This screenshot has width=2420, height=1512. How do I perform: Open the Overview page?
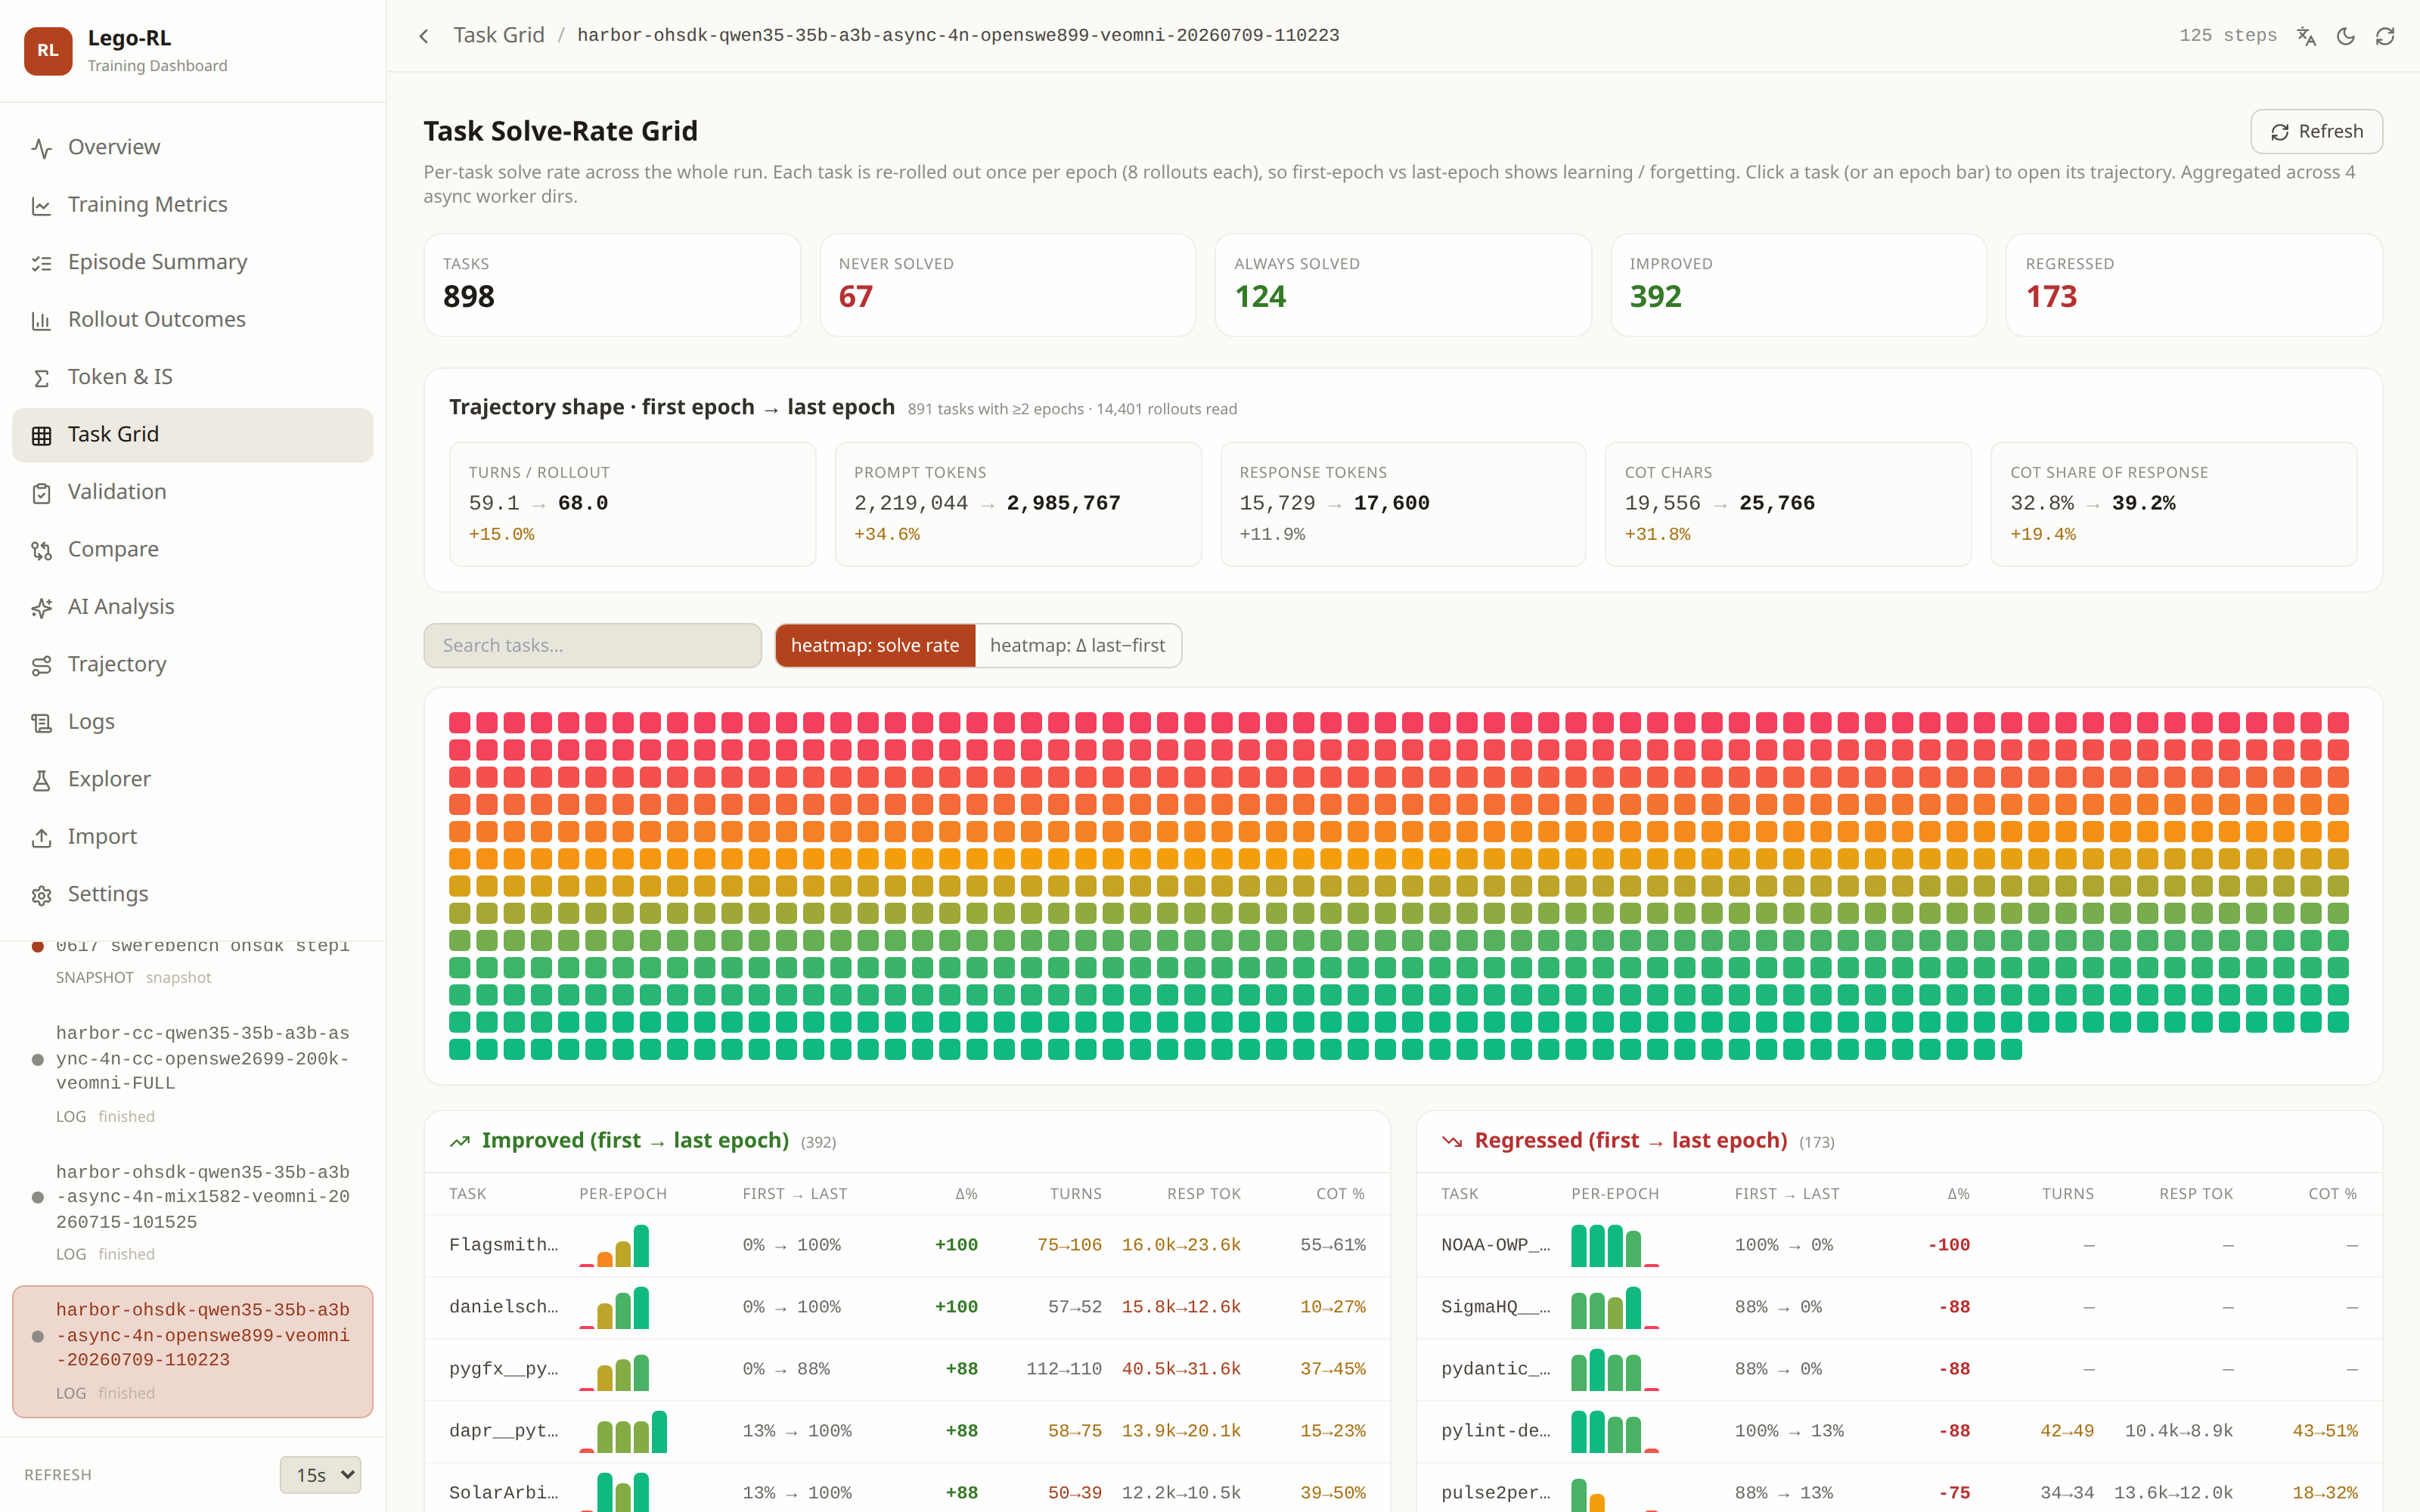(192, 147)
